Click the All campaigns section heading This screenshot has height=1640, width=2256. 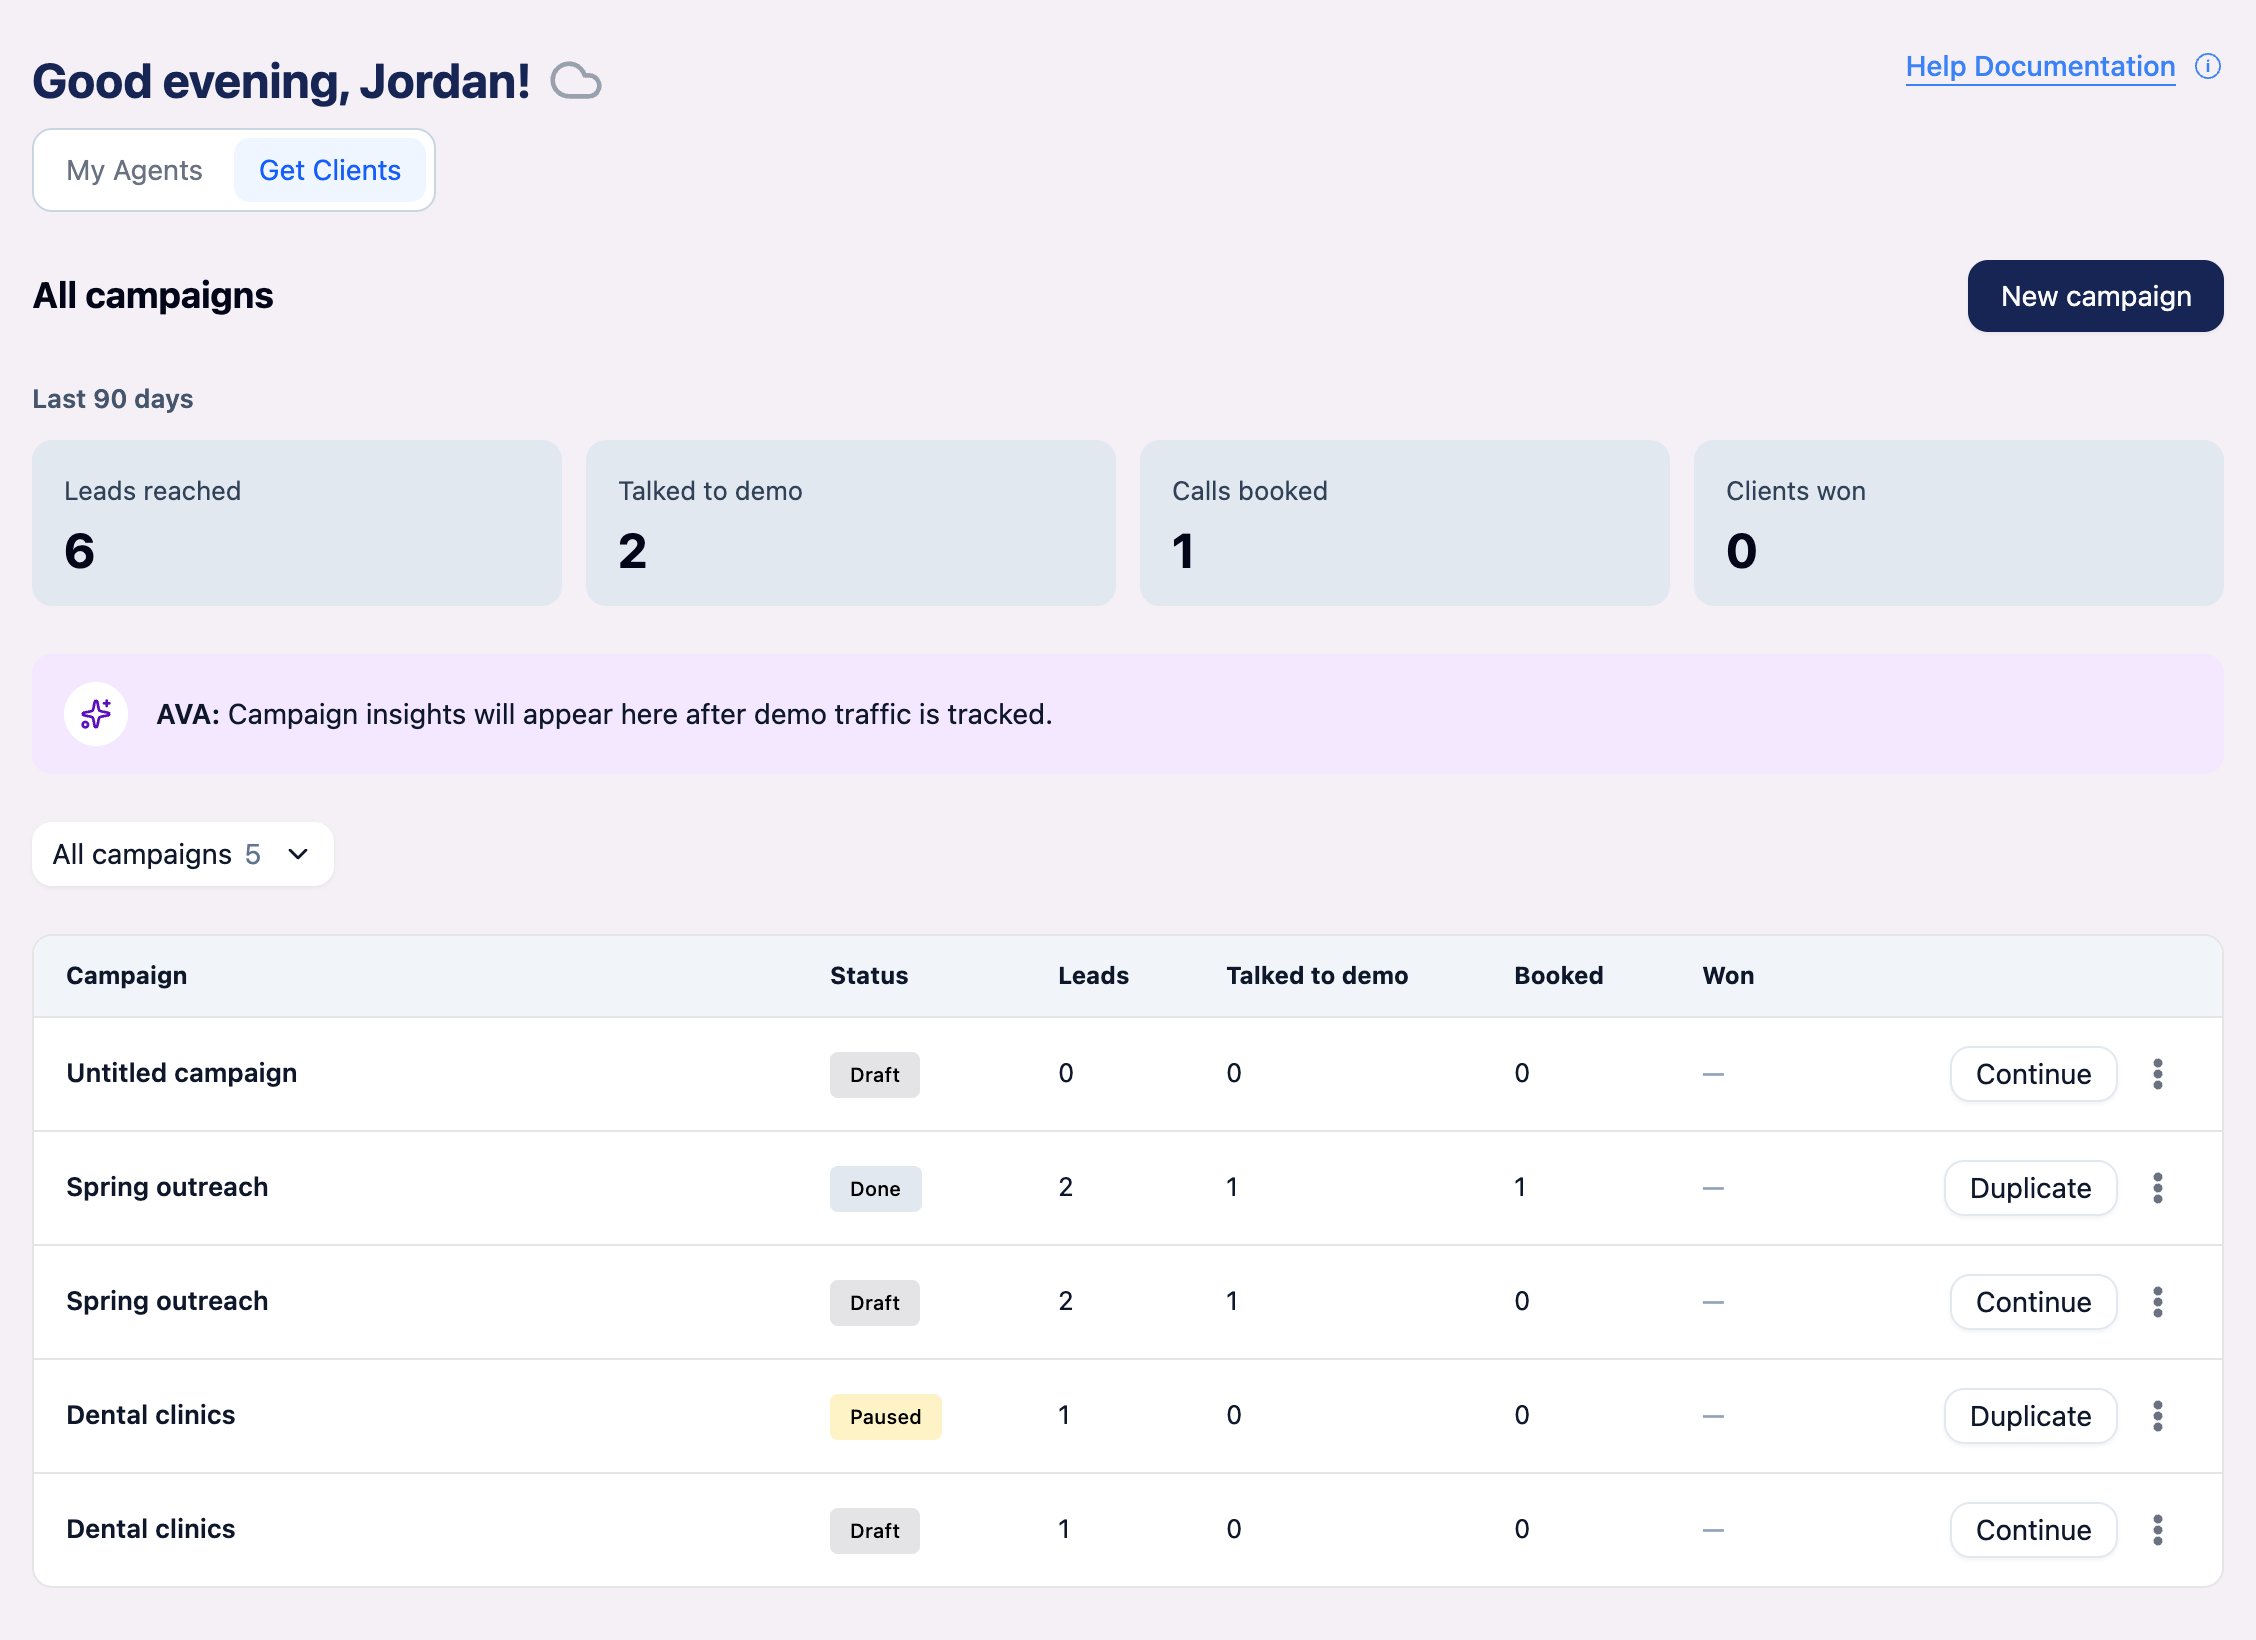point(153,296)
